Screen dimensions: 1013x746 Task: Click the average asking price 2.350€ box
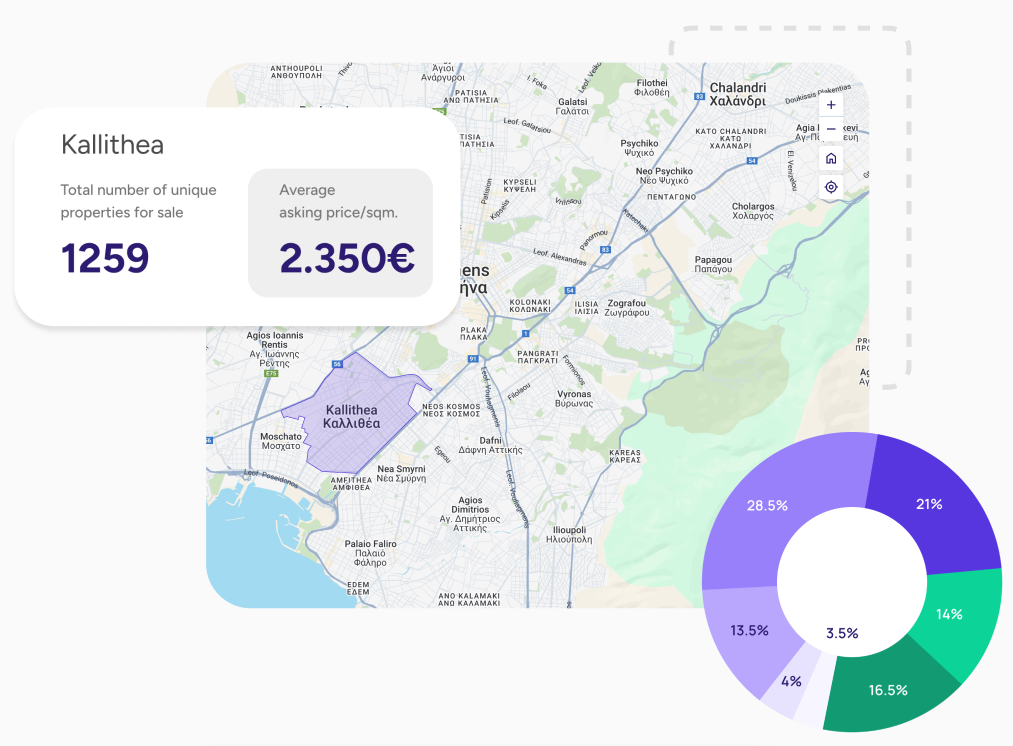point(340,233)
